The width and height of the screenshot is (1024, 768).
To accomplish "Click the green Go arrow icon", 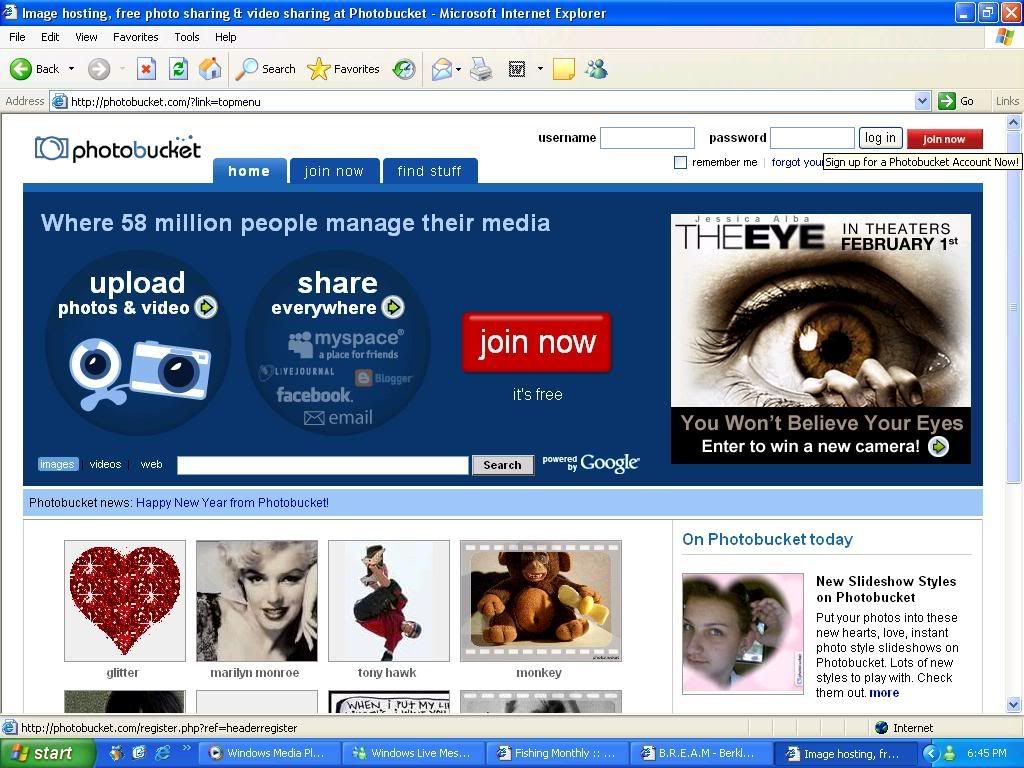I will click(946, 101).
